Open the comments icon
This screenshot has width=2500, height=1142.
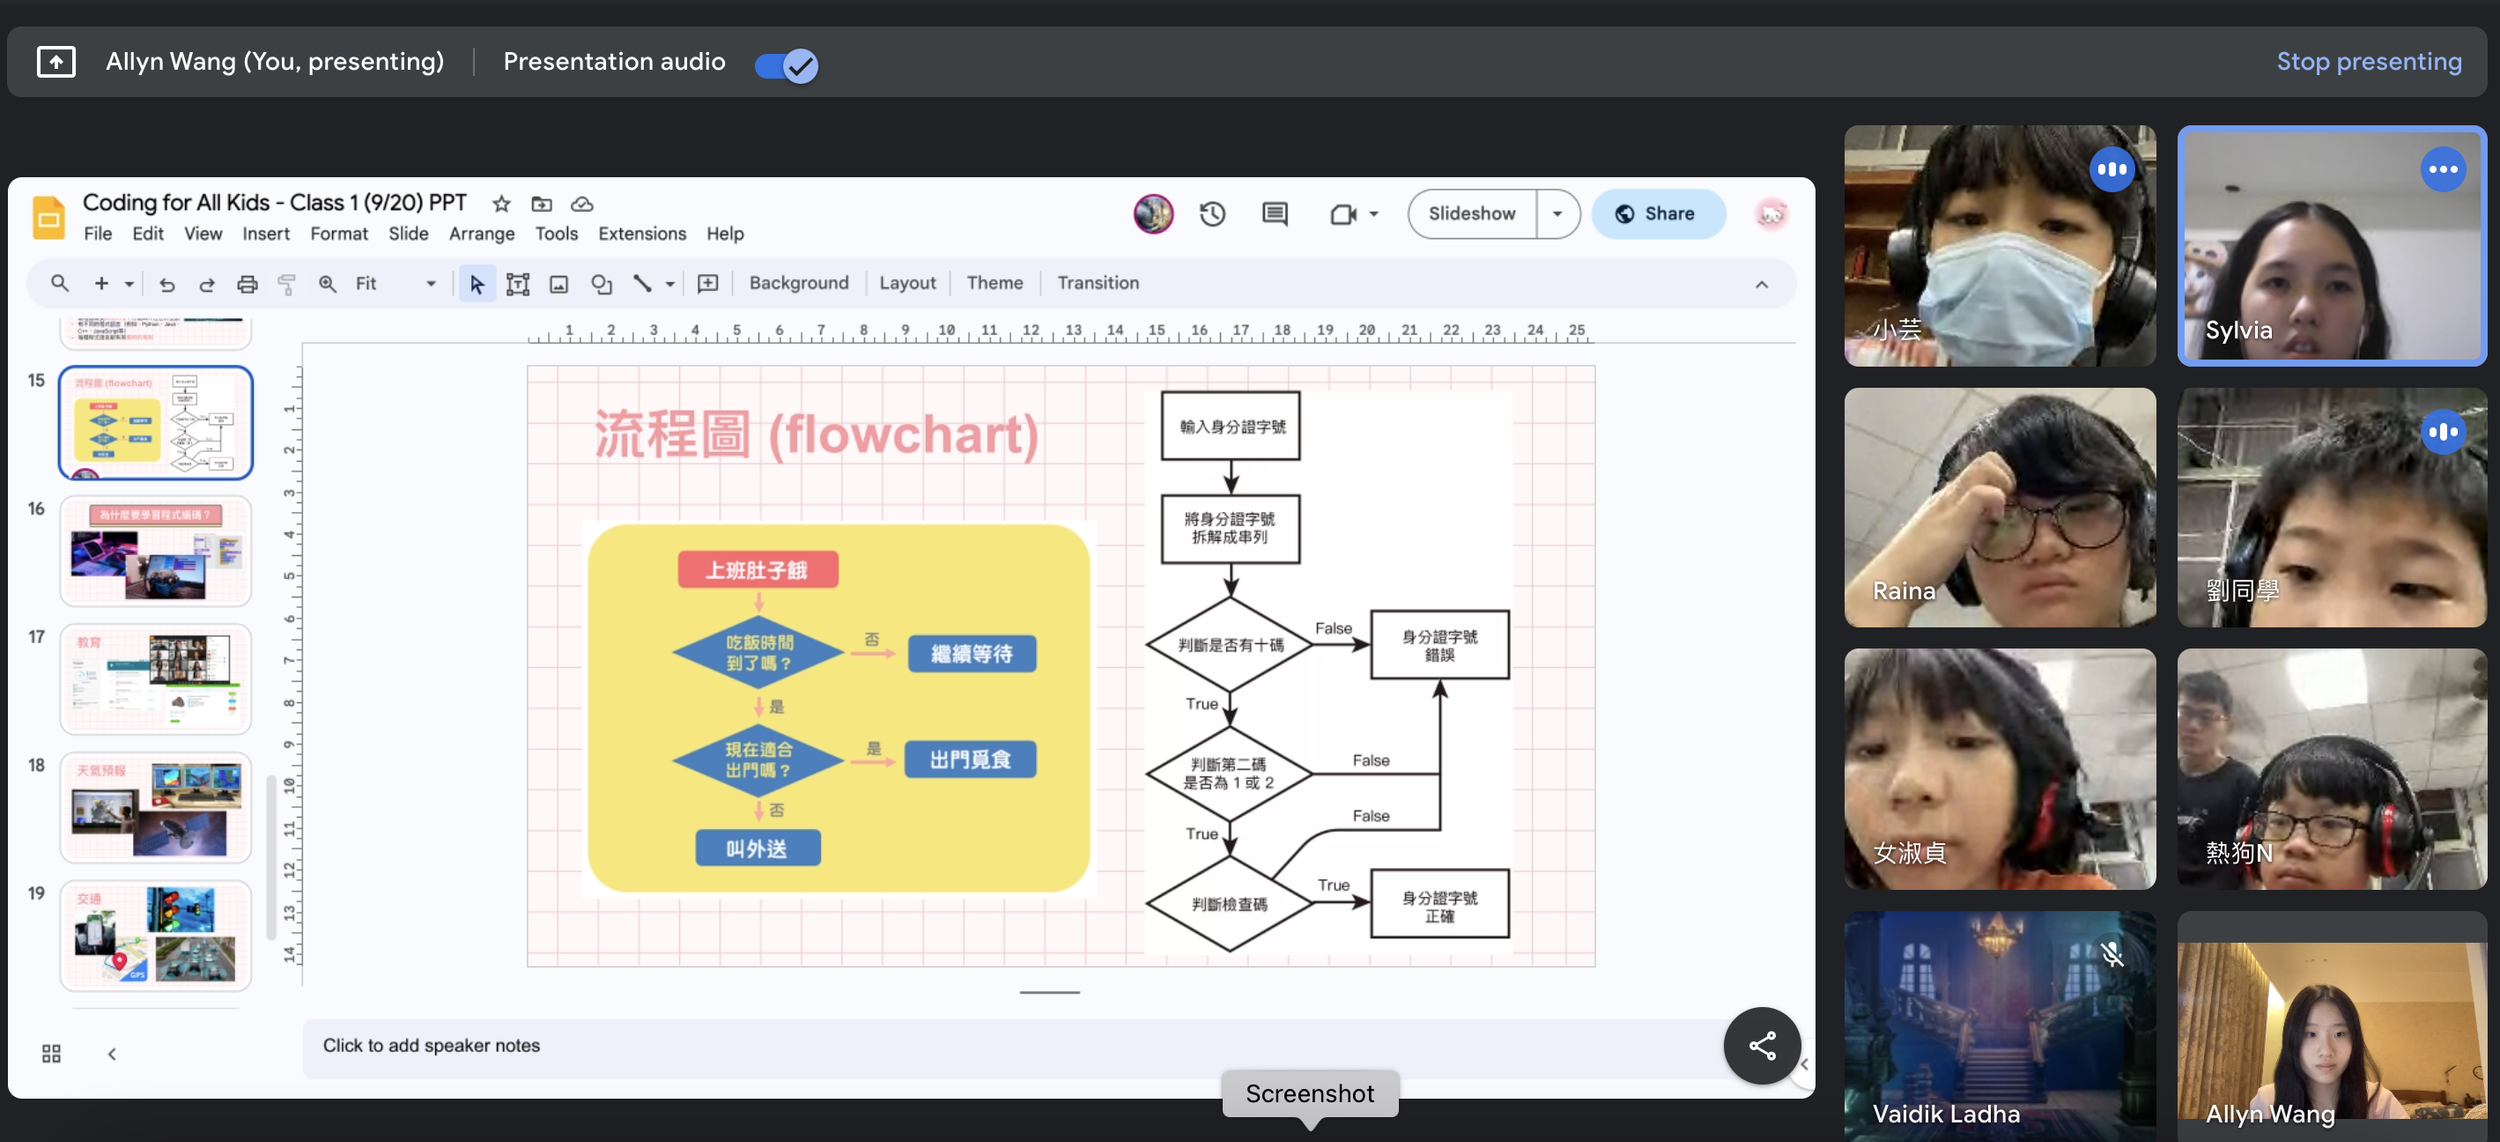(1274, 214)
